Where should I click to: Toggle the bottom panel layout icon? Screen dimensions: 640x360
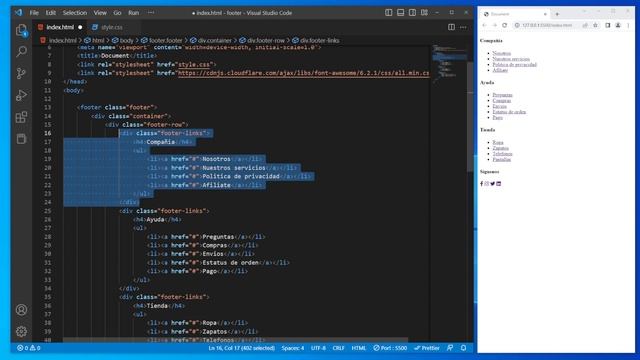(x=400, y=13)
